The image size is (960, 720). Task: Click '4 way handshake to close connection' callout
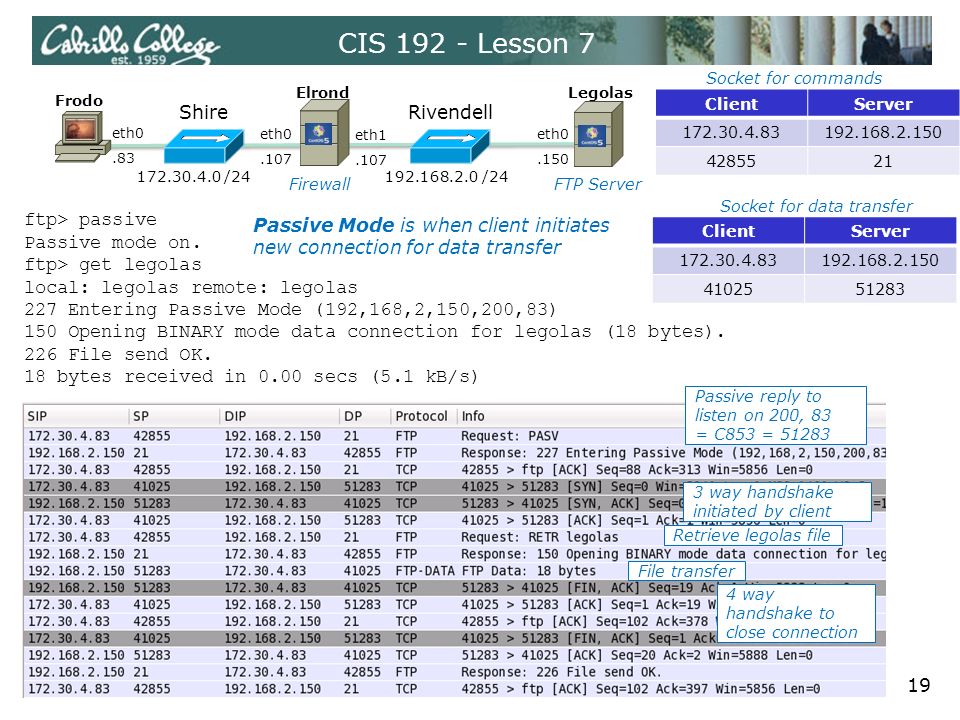(796, 613)
